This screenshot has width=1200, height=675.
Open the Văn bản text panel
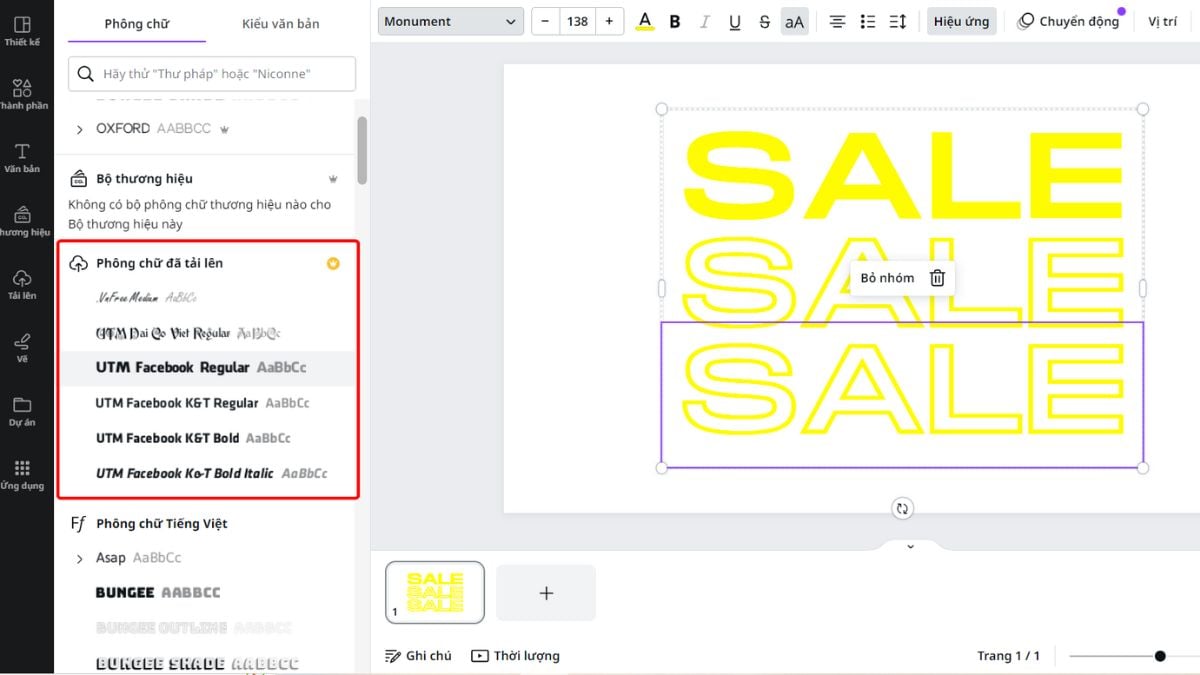pos(22,158)
